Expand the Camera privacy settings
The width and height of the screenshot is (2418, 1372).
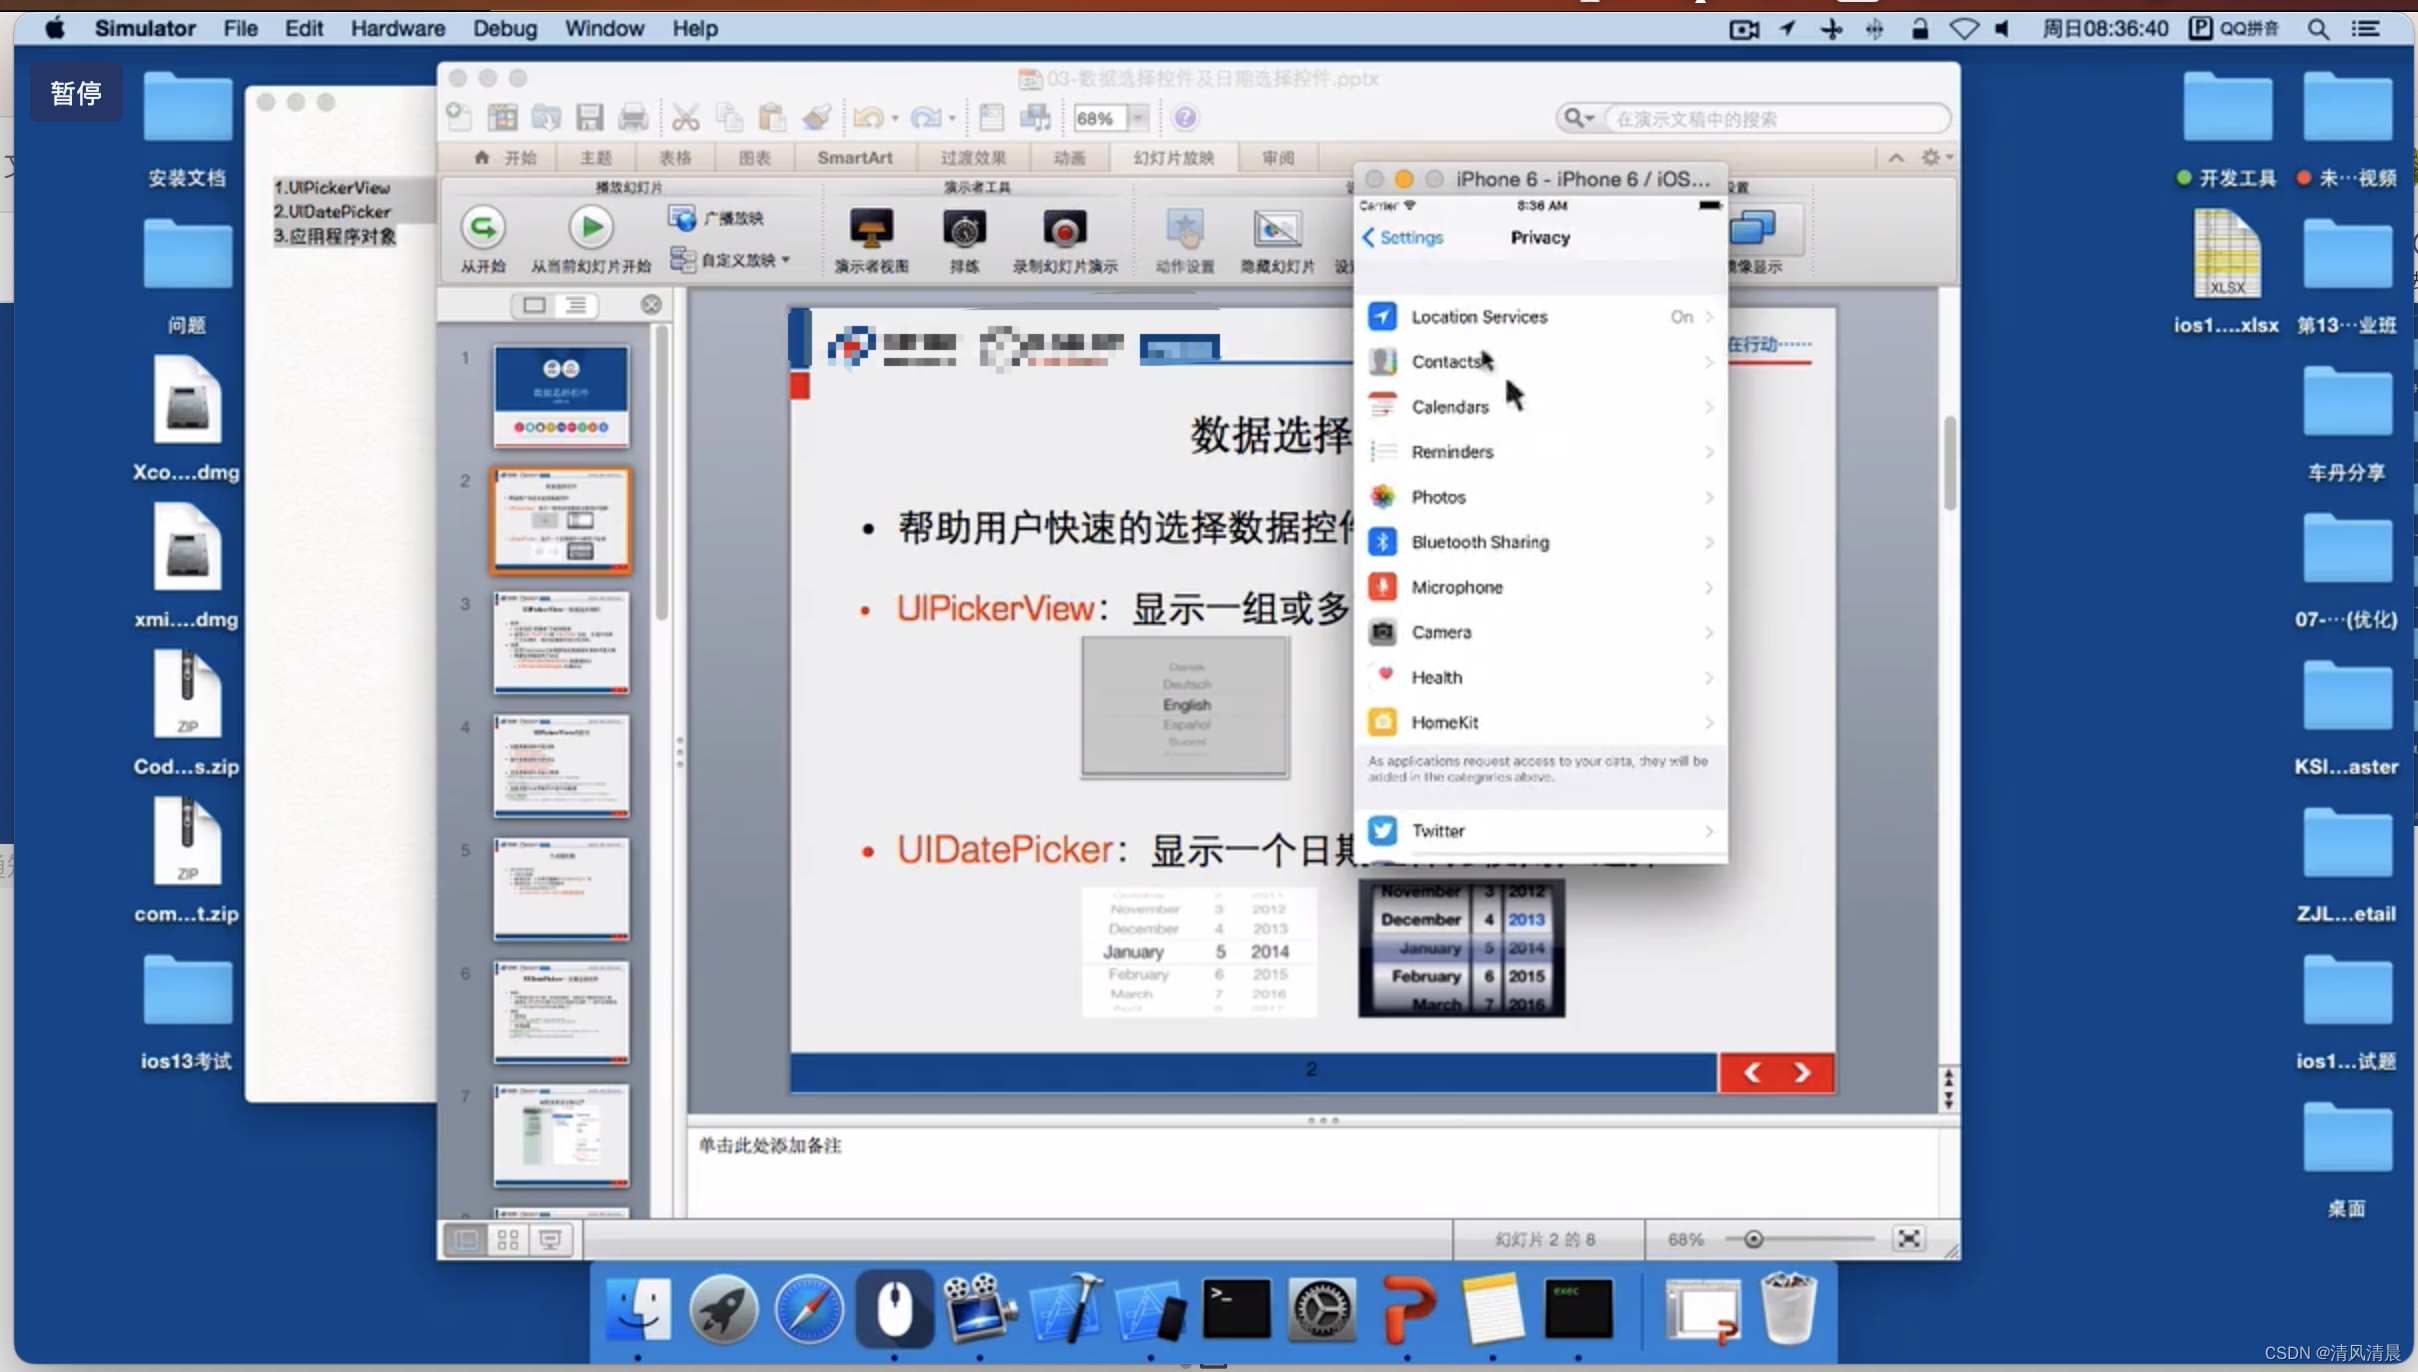1541,631
